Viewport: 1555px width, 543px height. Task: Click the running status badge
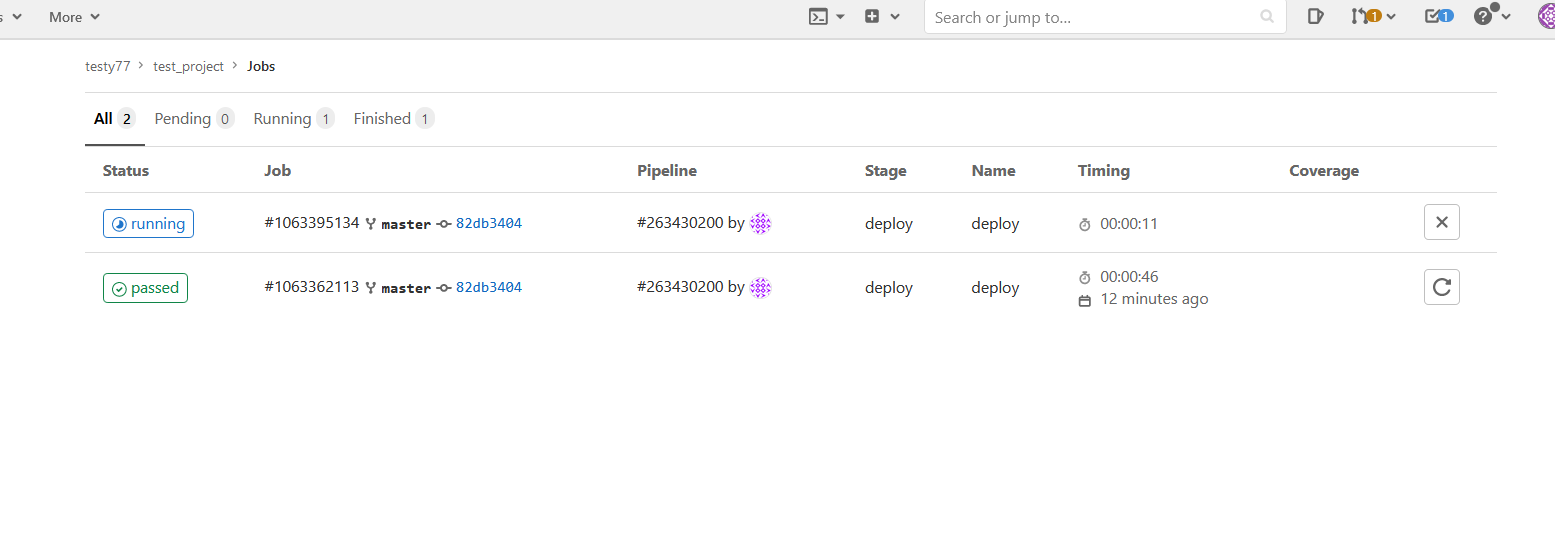[x=148, y=224]
